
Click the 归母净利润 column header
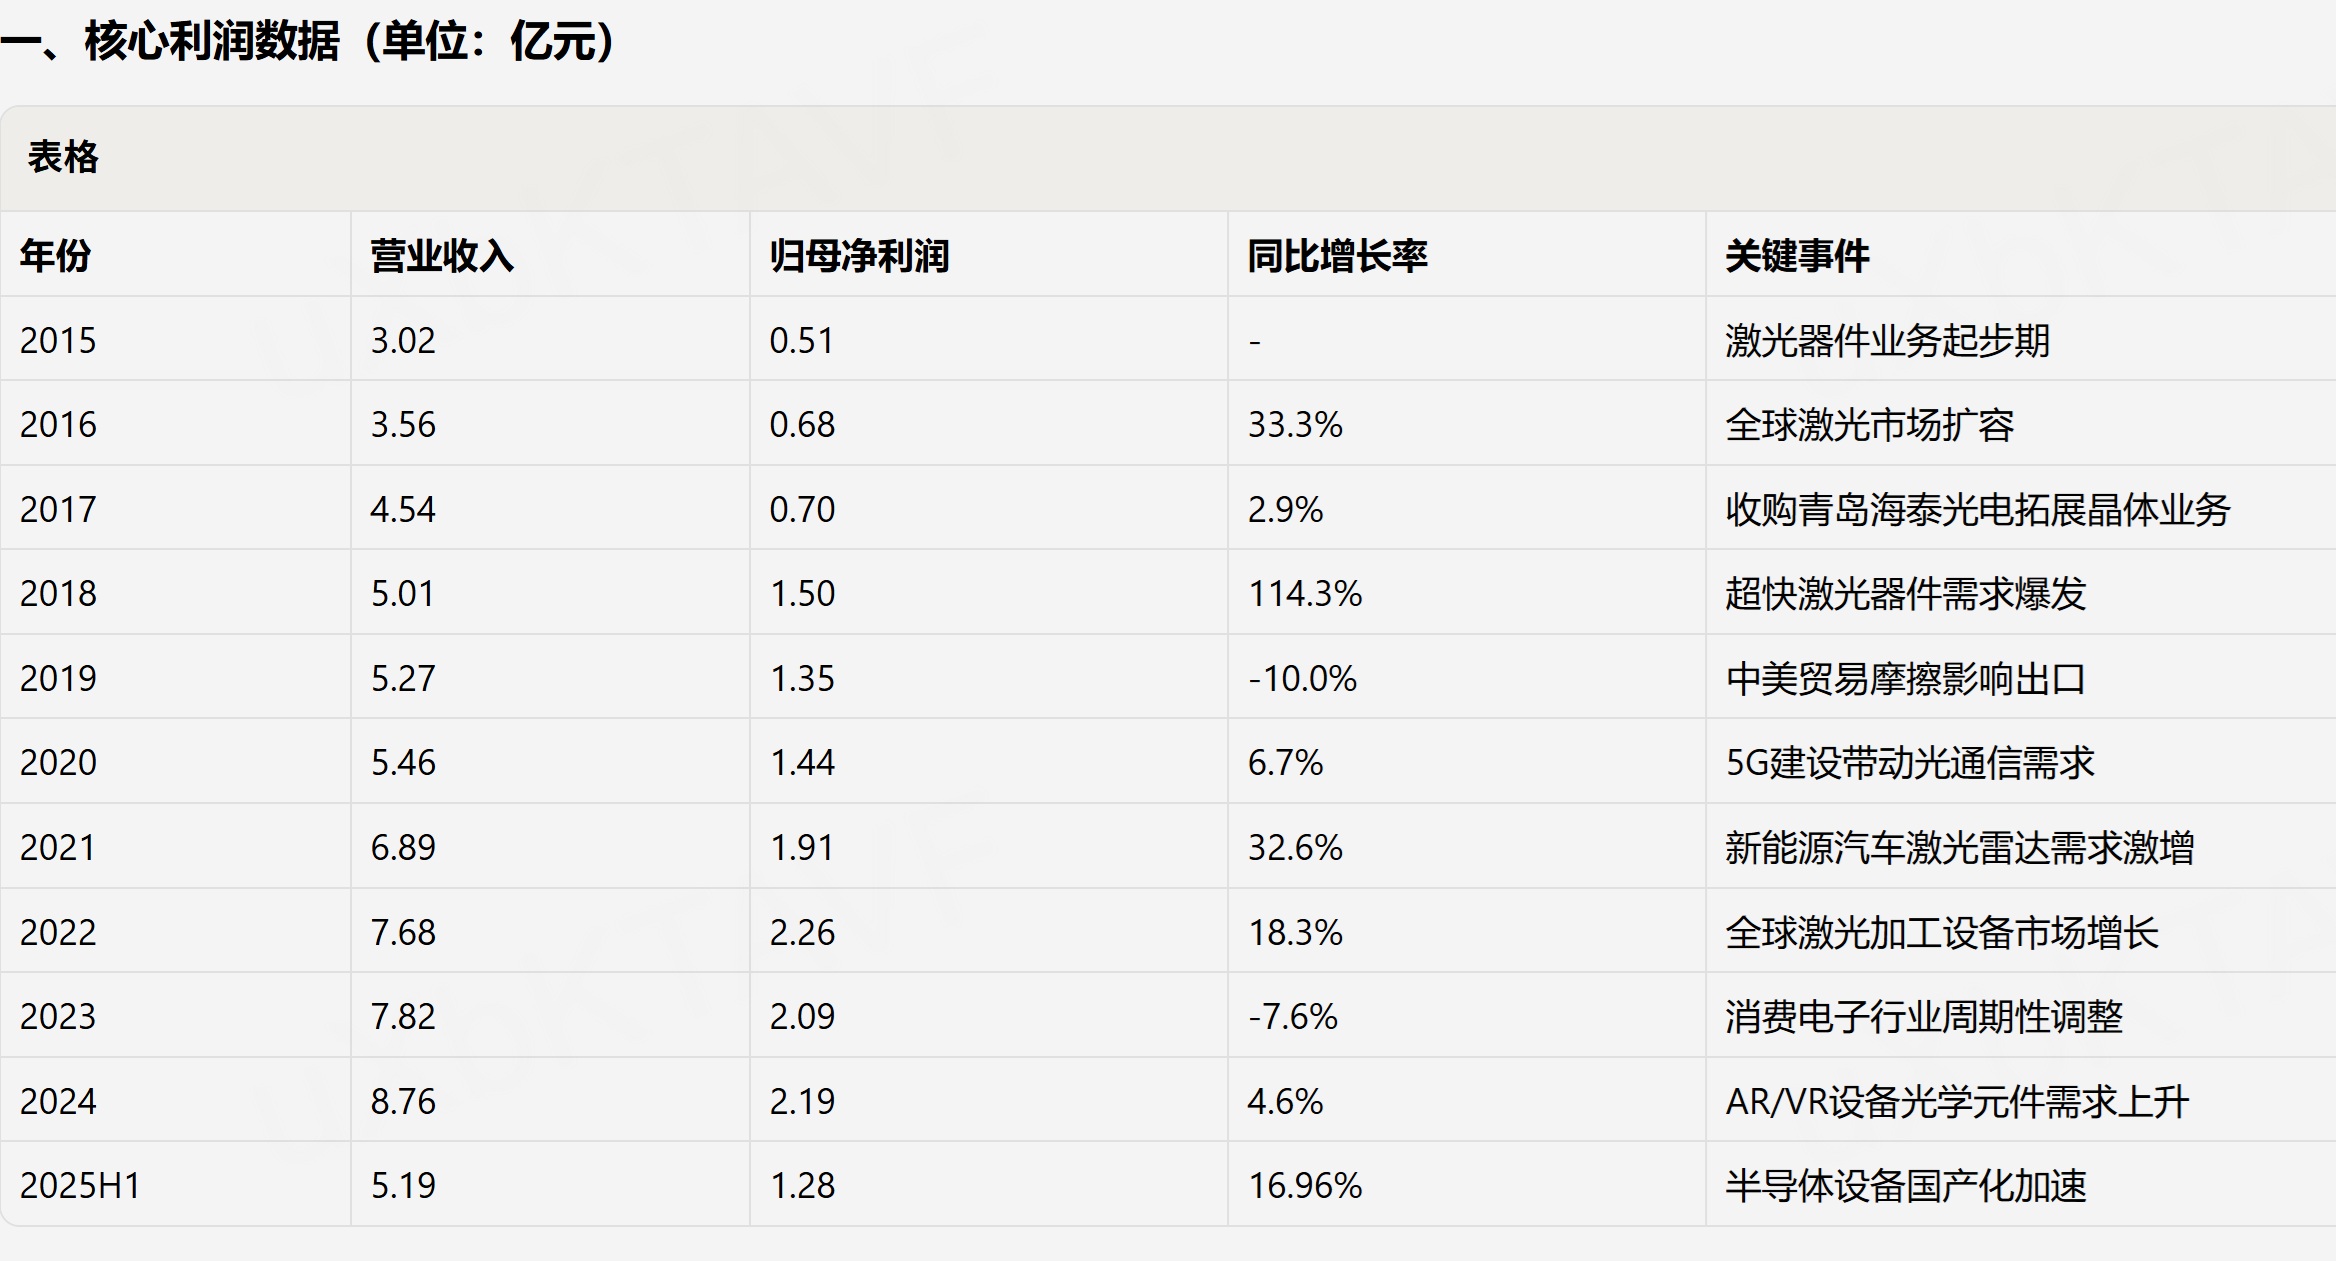859,256
